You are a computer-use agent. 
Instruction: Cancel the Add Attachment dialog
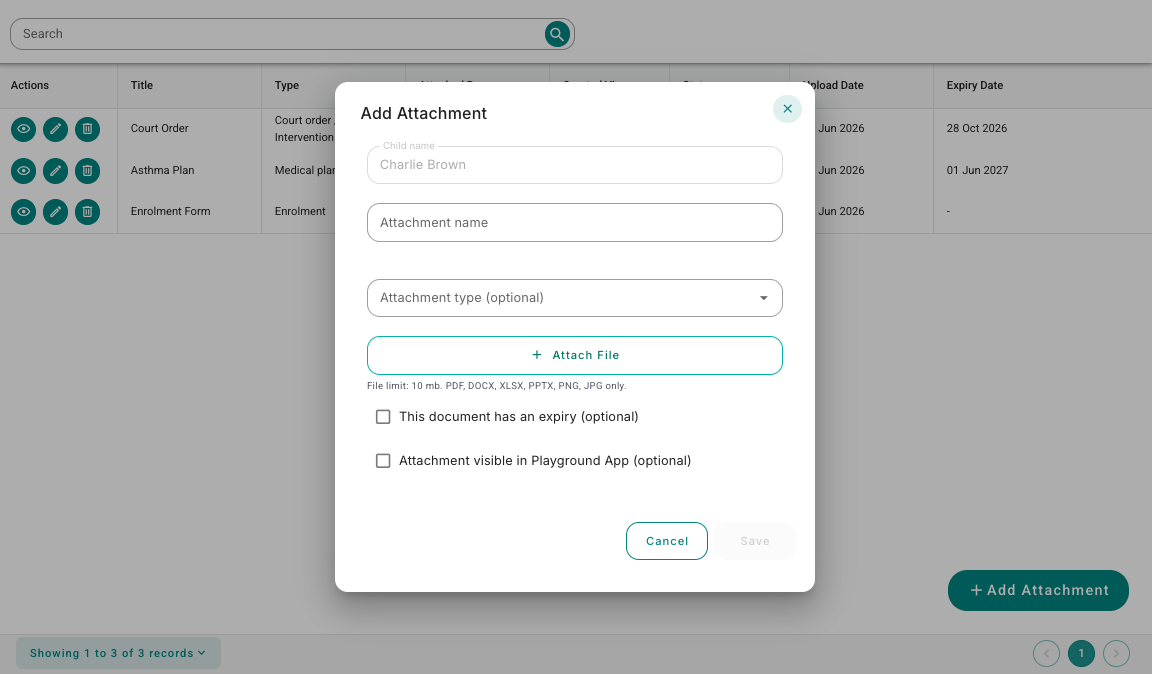pyautogui.click(x=666, y=541)
